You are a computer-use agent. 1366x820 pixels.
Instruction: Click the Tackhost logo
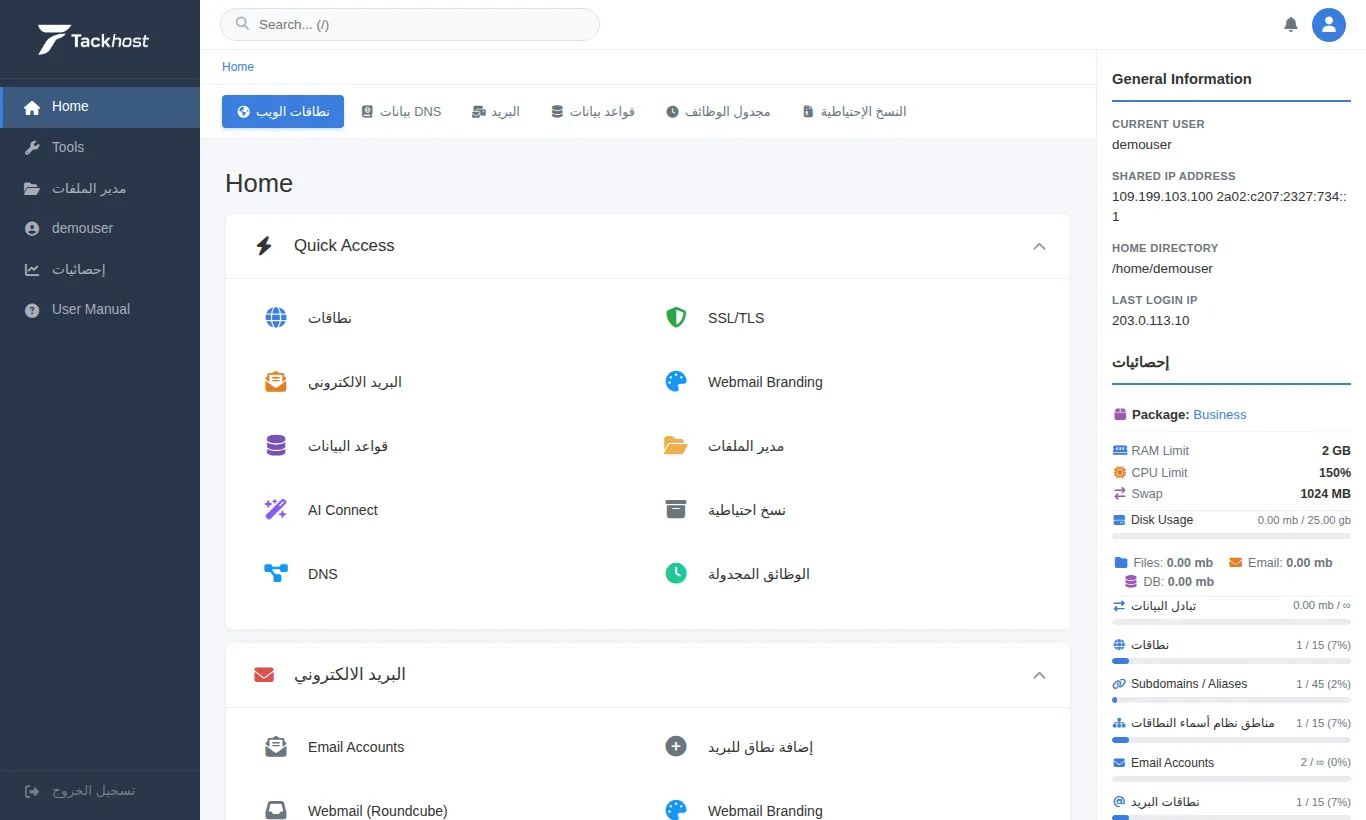pyautogui.click(x=93, y=40)
